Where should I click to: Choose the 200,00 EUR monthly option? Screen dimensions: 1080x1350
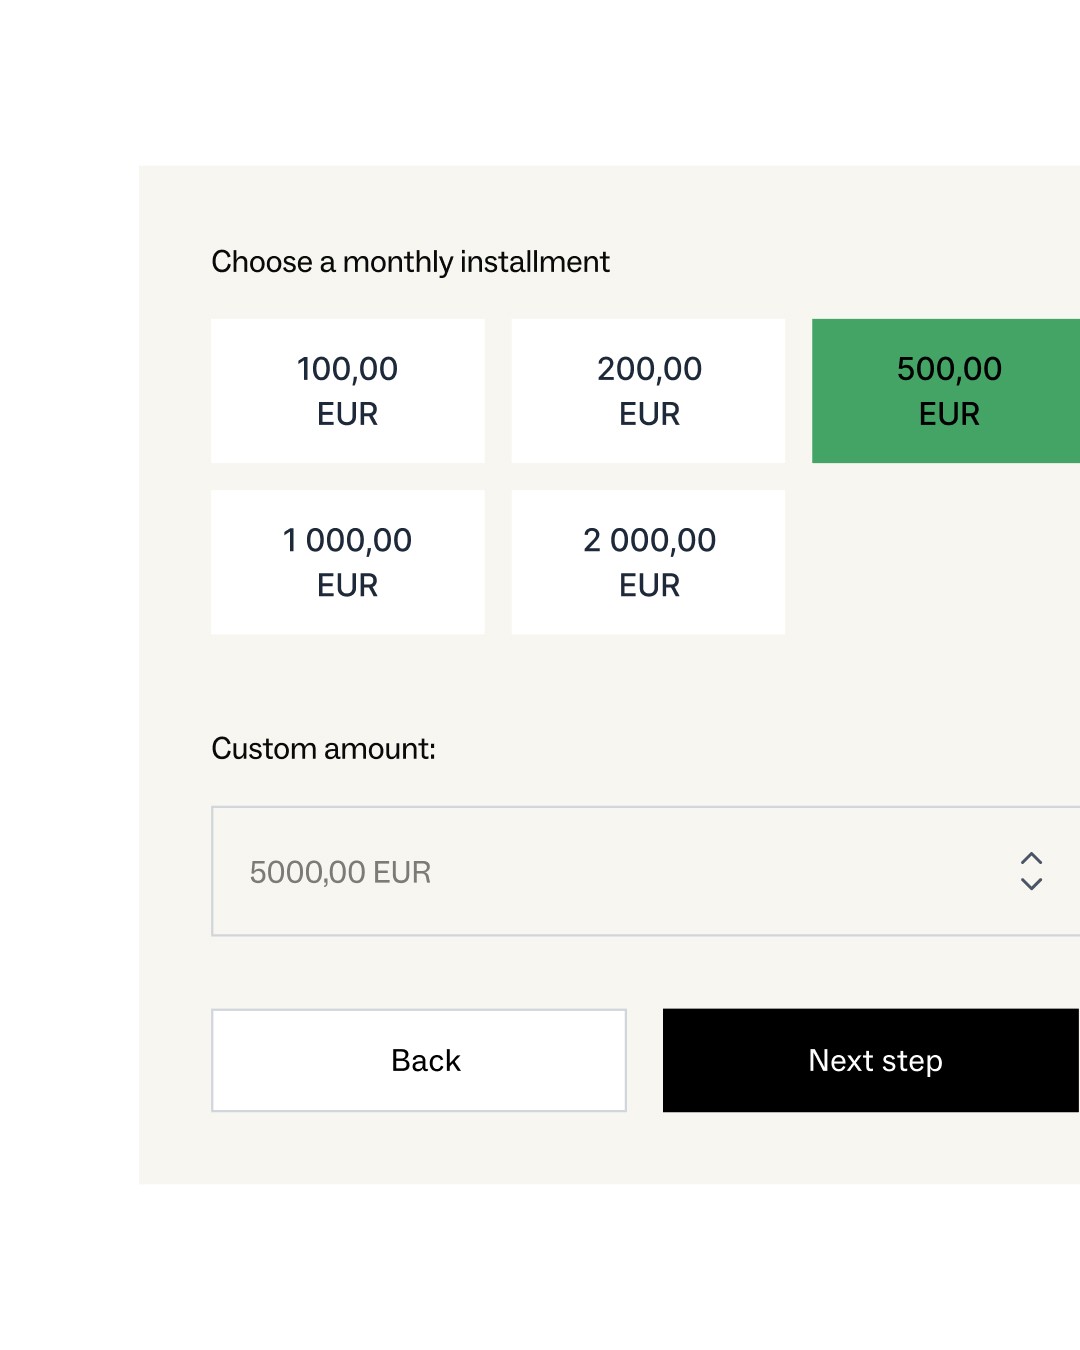click(648, 391)
